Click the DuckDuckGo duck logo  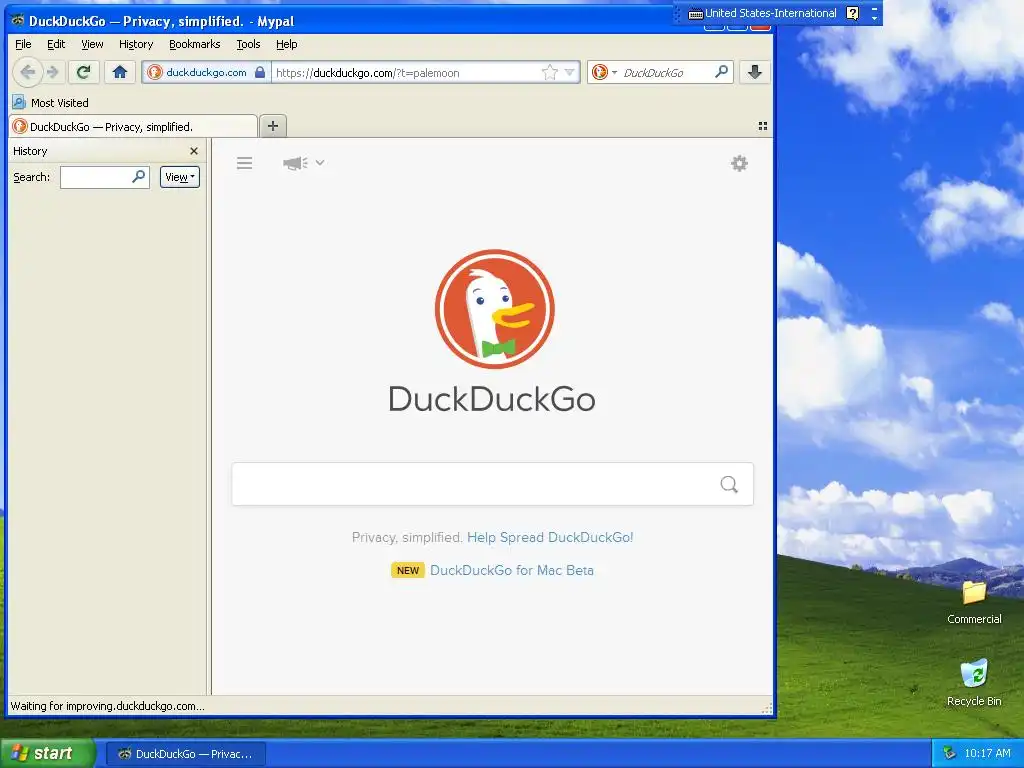[494, 309]
